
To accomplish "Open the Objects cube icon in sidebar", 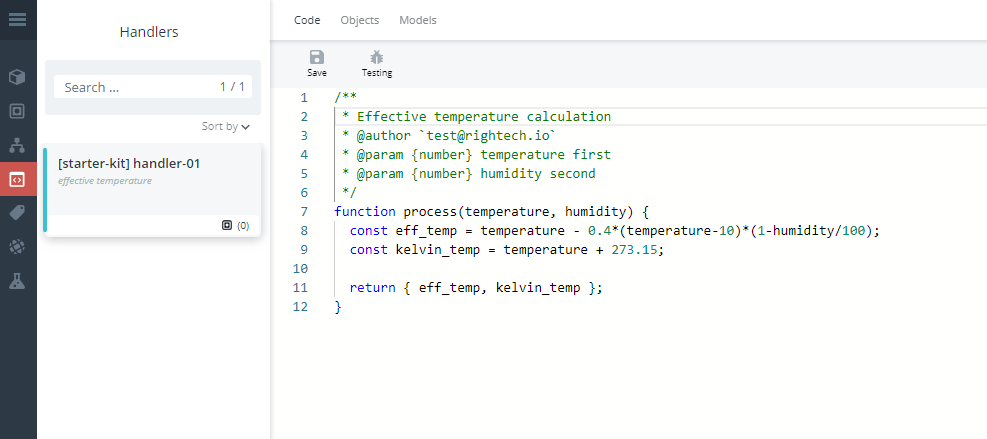I will point(18,77).
